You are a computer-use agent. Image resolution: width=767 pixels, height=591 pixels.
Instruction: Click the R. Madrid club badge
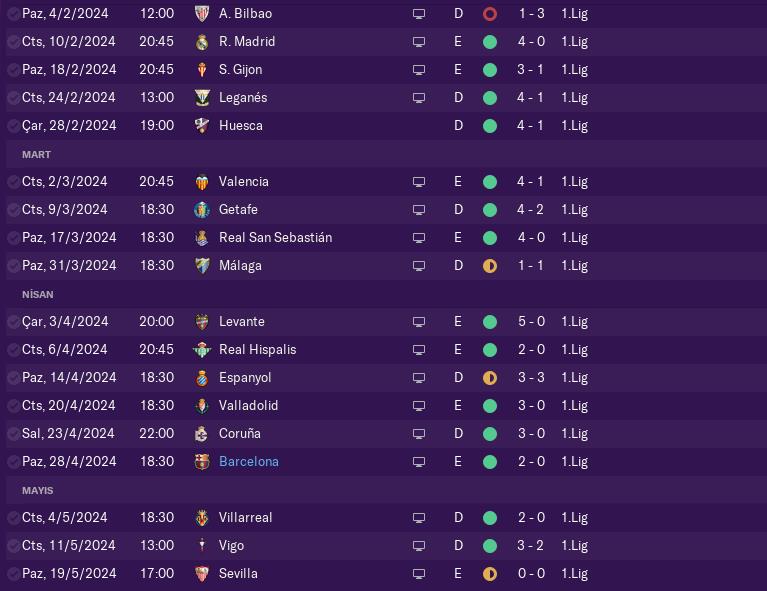coord(201,42)
